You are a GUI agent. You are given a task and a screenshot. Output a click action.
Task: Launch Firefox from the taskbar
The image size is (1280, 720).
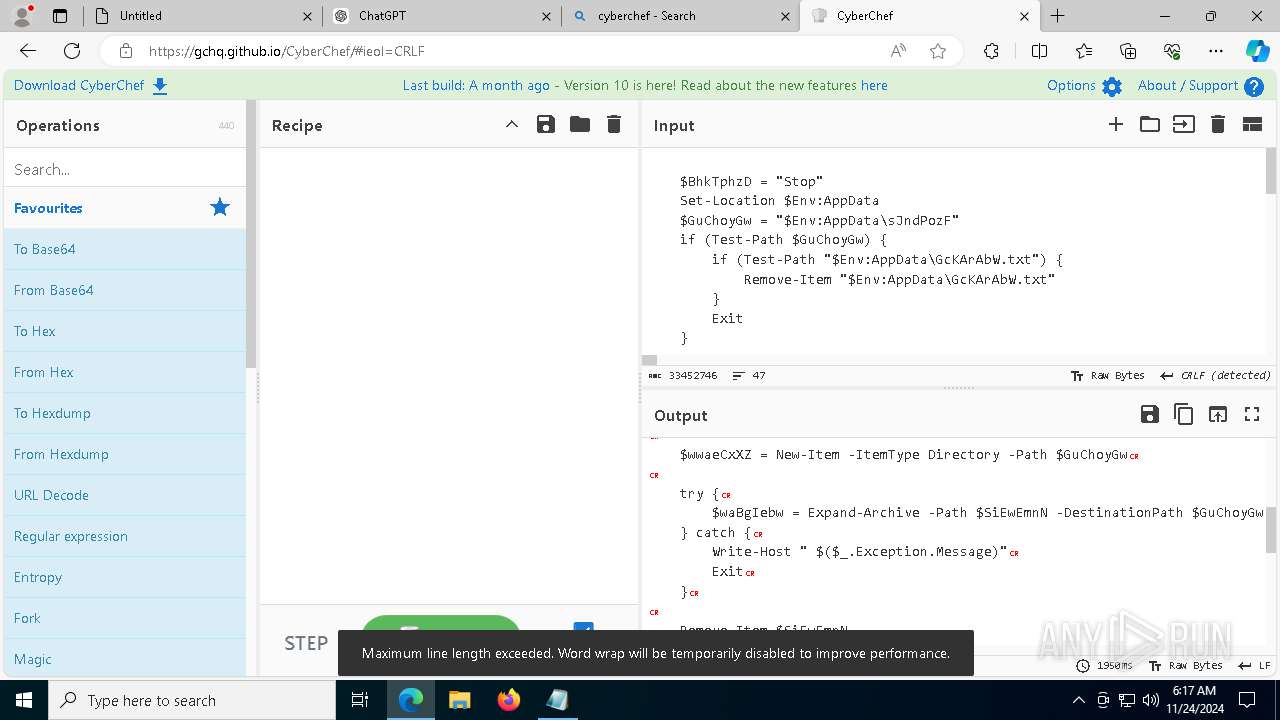coord(509,700)
